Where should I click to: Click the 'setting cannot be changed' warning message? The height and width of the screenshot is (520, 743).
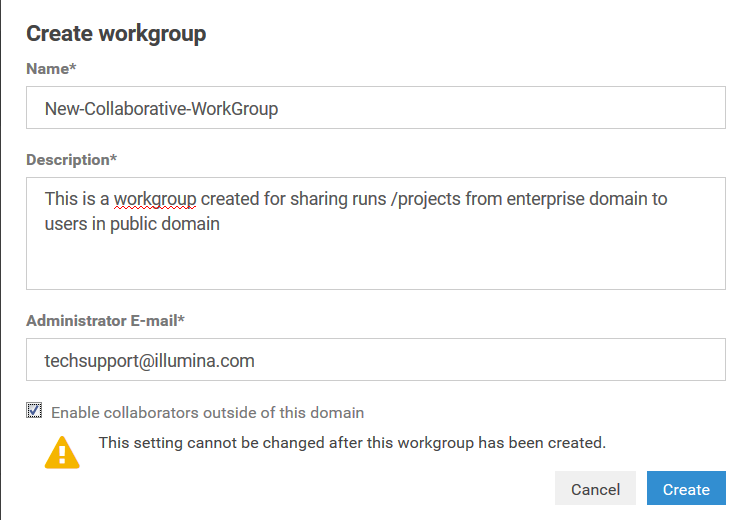(352, 442)
